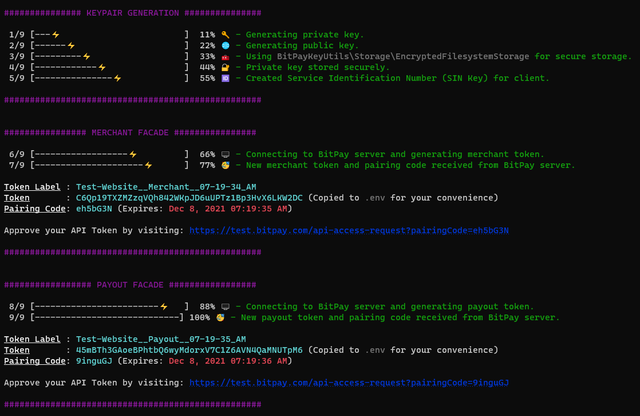Click Test-Website__Merchant__07-19-34_AM token label value
The height and width of the screenshot is (416, 640).
(166, 187)
